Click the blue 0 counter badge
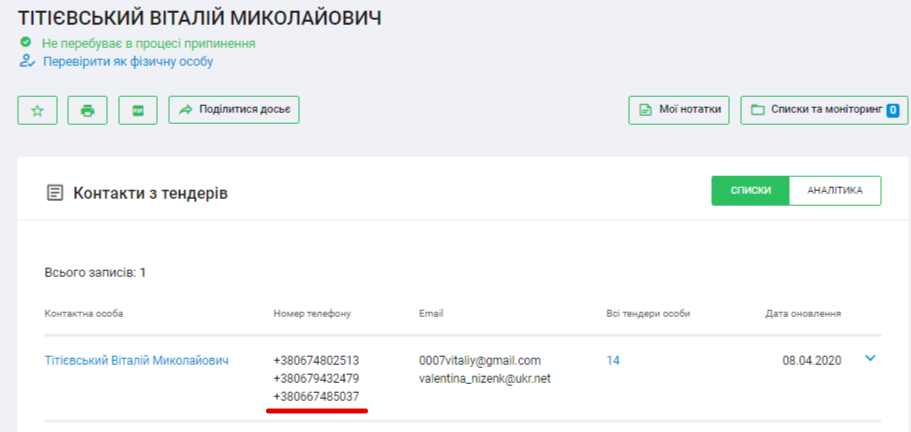 893,110
